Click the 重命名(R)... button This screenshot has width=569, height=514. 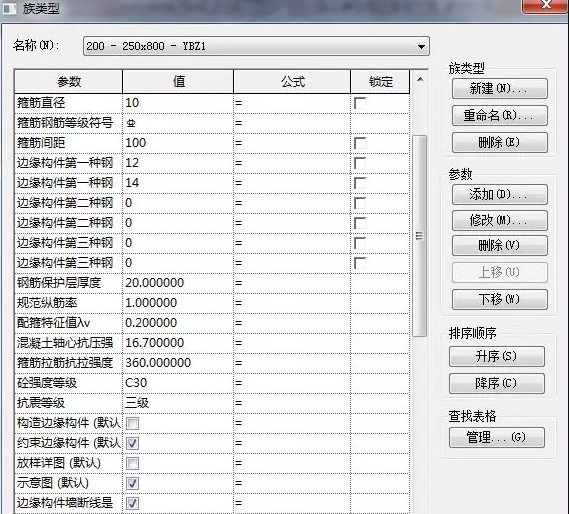[x=500, y=115]
